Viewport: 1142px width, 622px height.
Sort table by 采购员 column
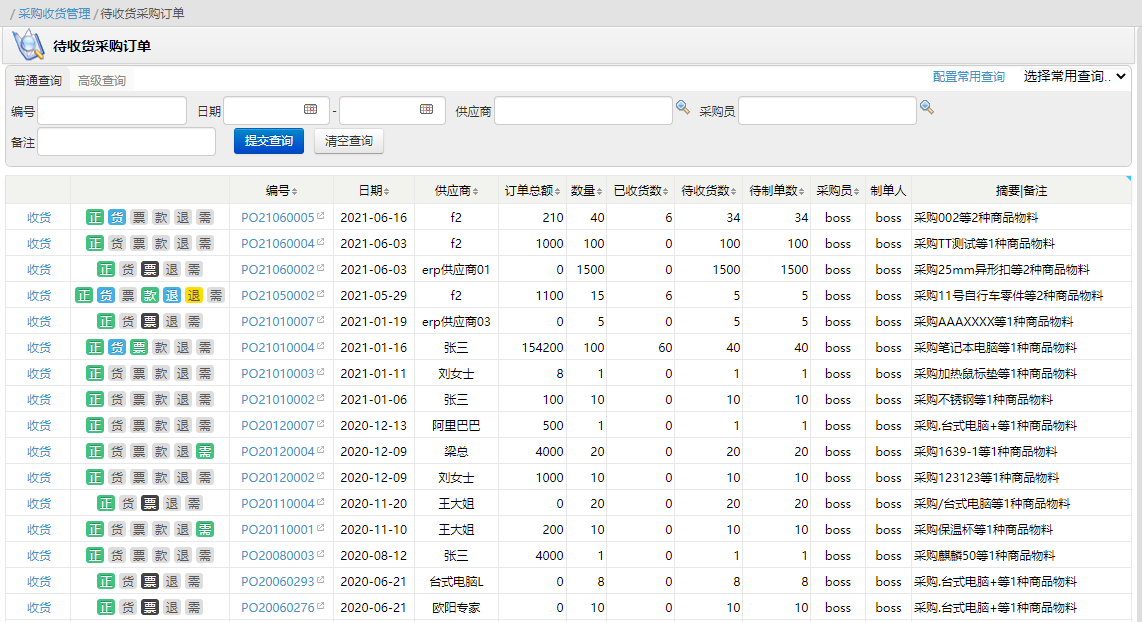click(838, 191)
